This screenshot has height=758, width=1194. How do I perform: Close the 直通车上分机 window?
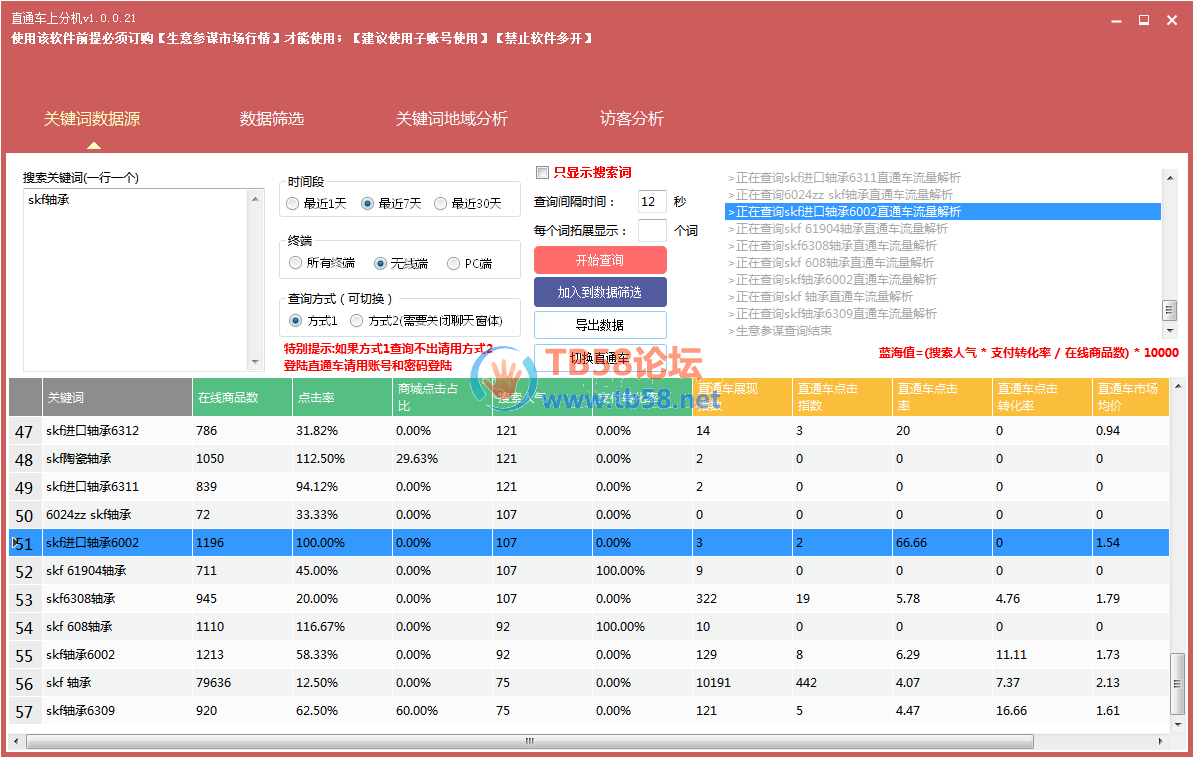click(x=1172, y=21)
